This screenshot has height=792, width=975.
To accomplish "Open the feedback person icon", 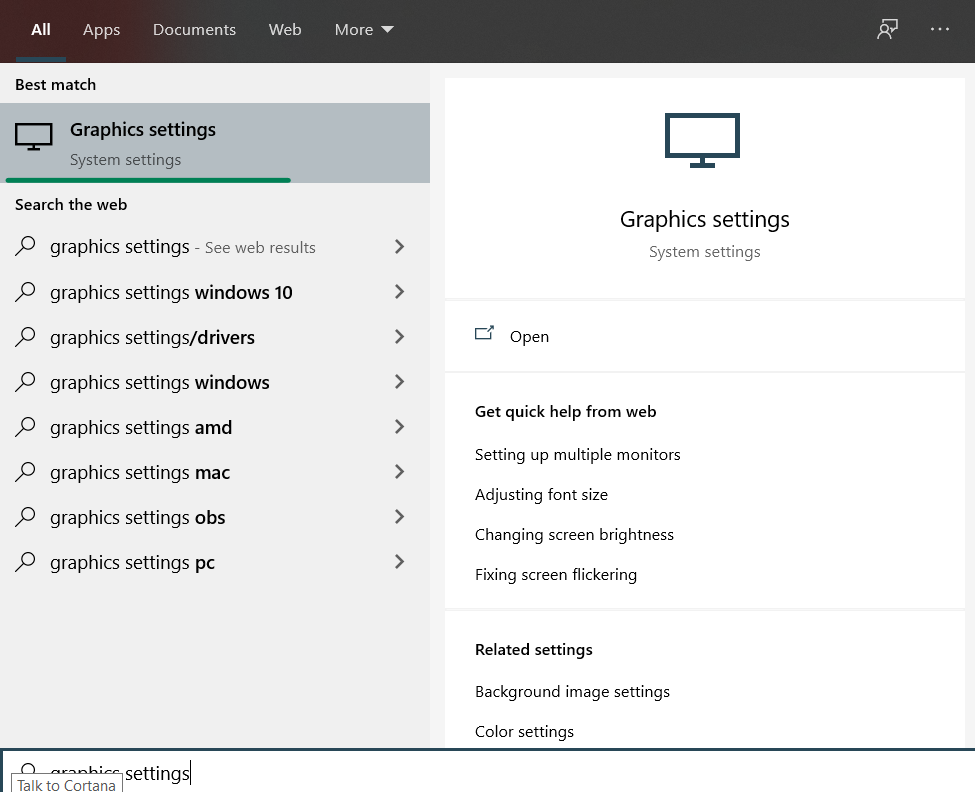I will tap(887, 29).
